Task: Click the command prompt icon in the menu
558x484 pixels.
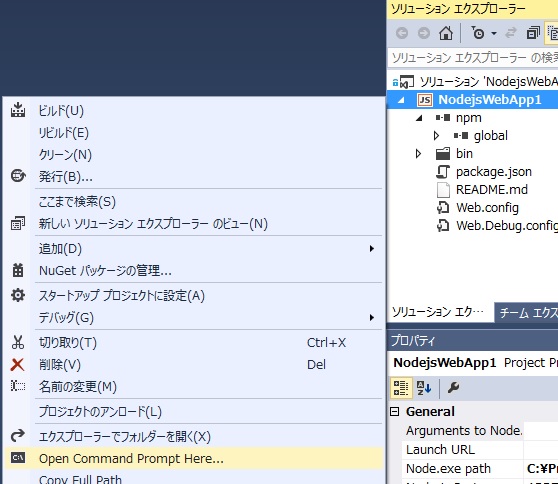Action: tap(18, 457)
